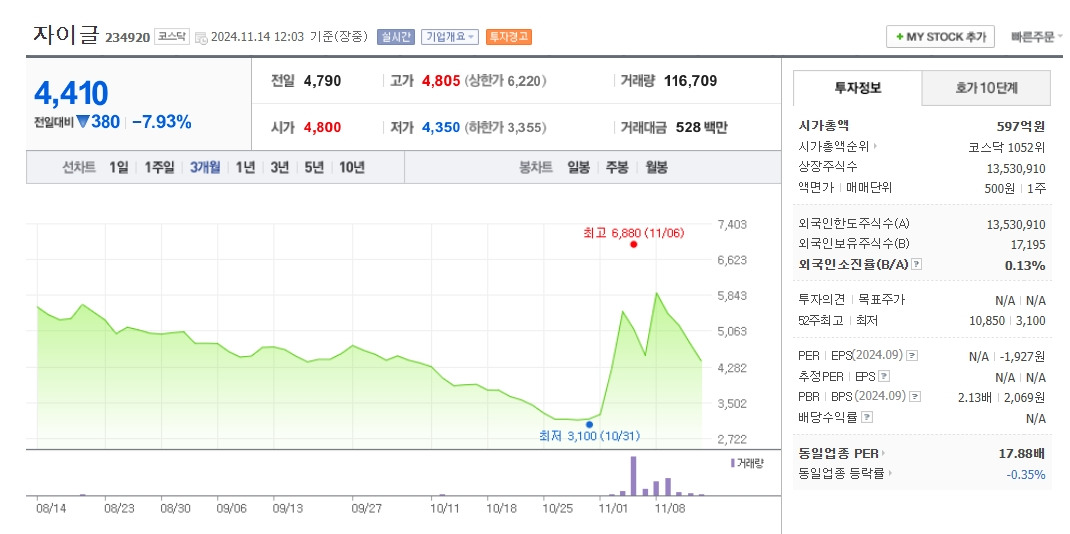This screenshot has width=1070, height=534.
Task: Show the 월봉 candlestick chart
Action: coord(656,168)
